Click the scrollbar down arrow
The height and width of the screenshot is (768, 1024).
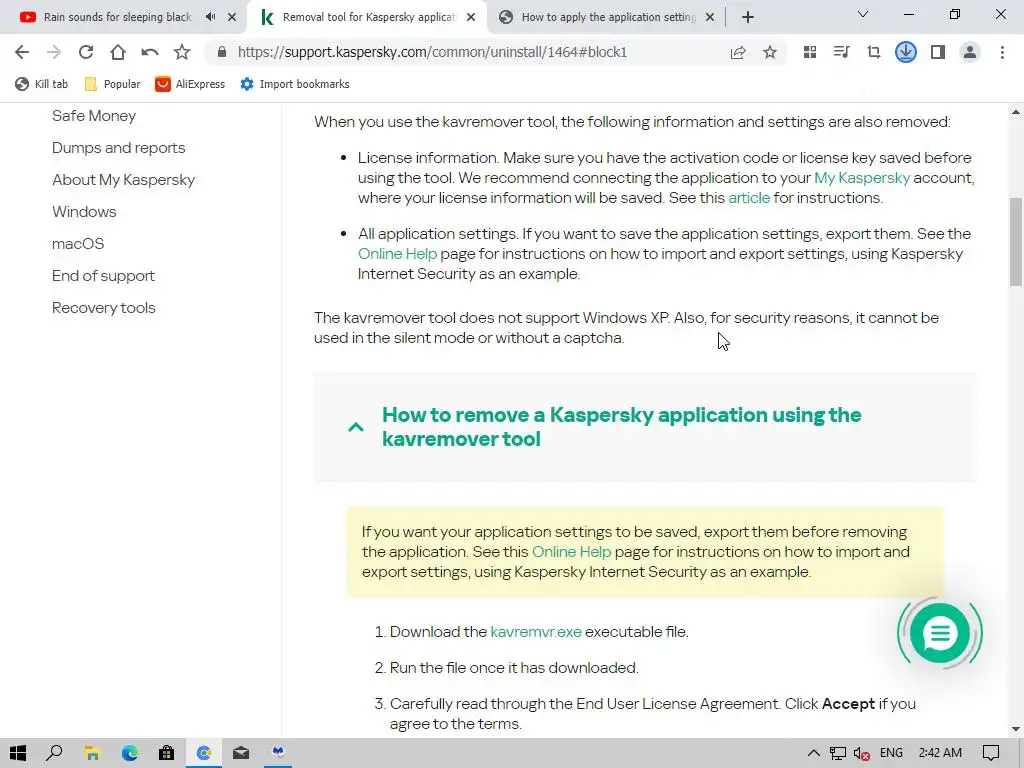click(x=1016, y=729)
